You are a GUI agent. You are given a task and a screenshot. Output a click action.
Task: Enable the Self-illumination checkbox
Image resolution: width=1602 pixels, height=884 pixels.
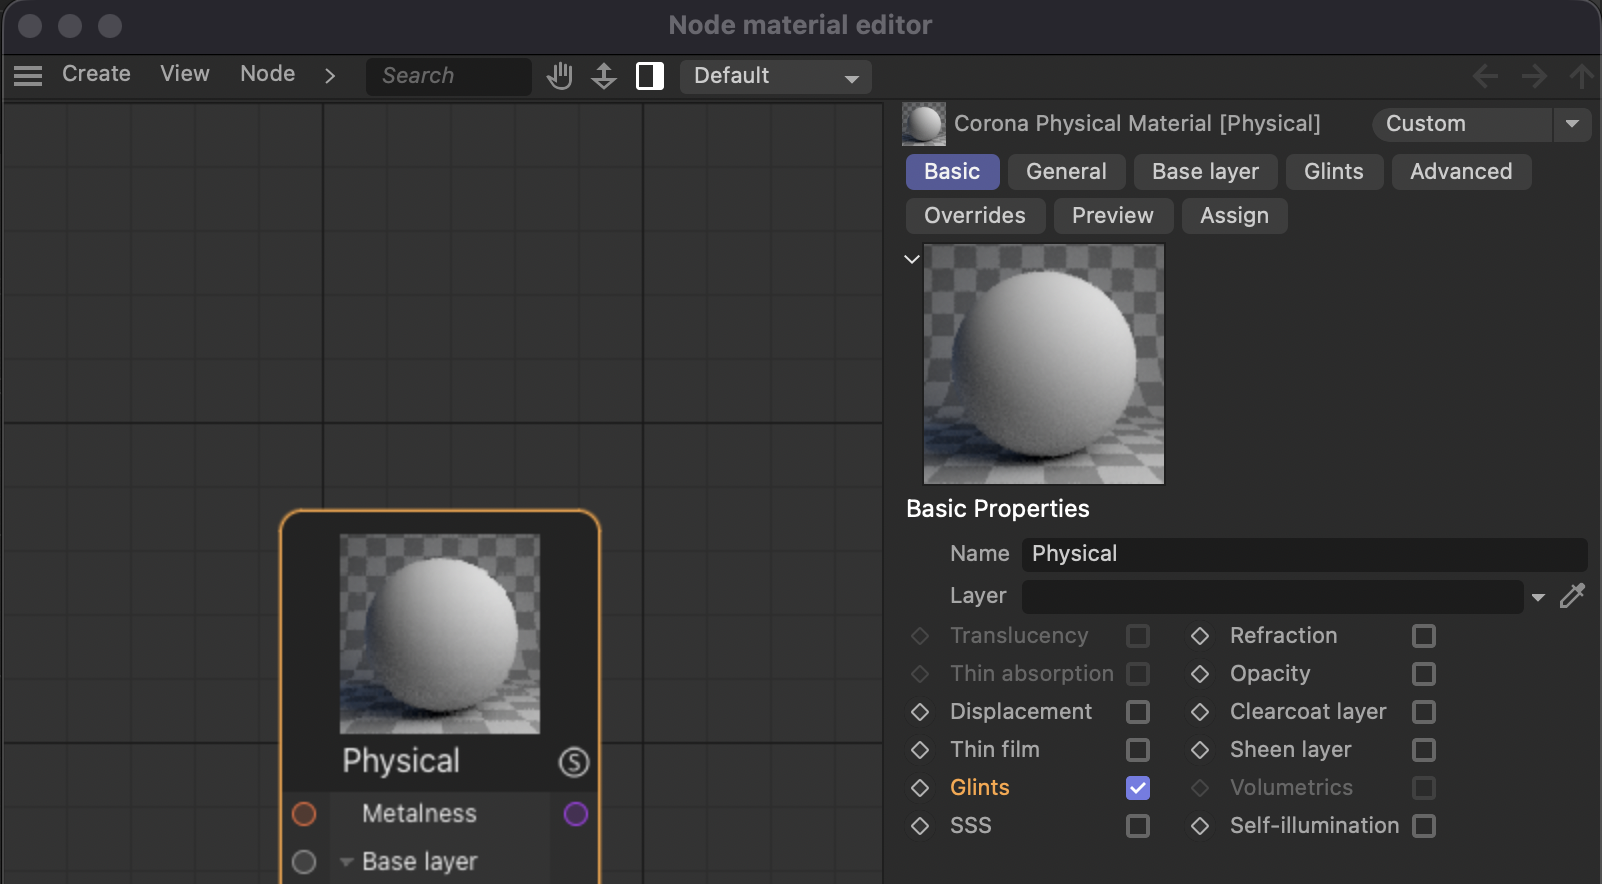(1424, 826)
